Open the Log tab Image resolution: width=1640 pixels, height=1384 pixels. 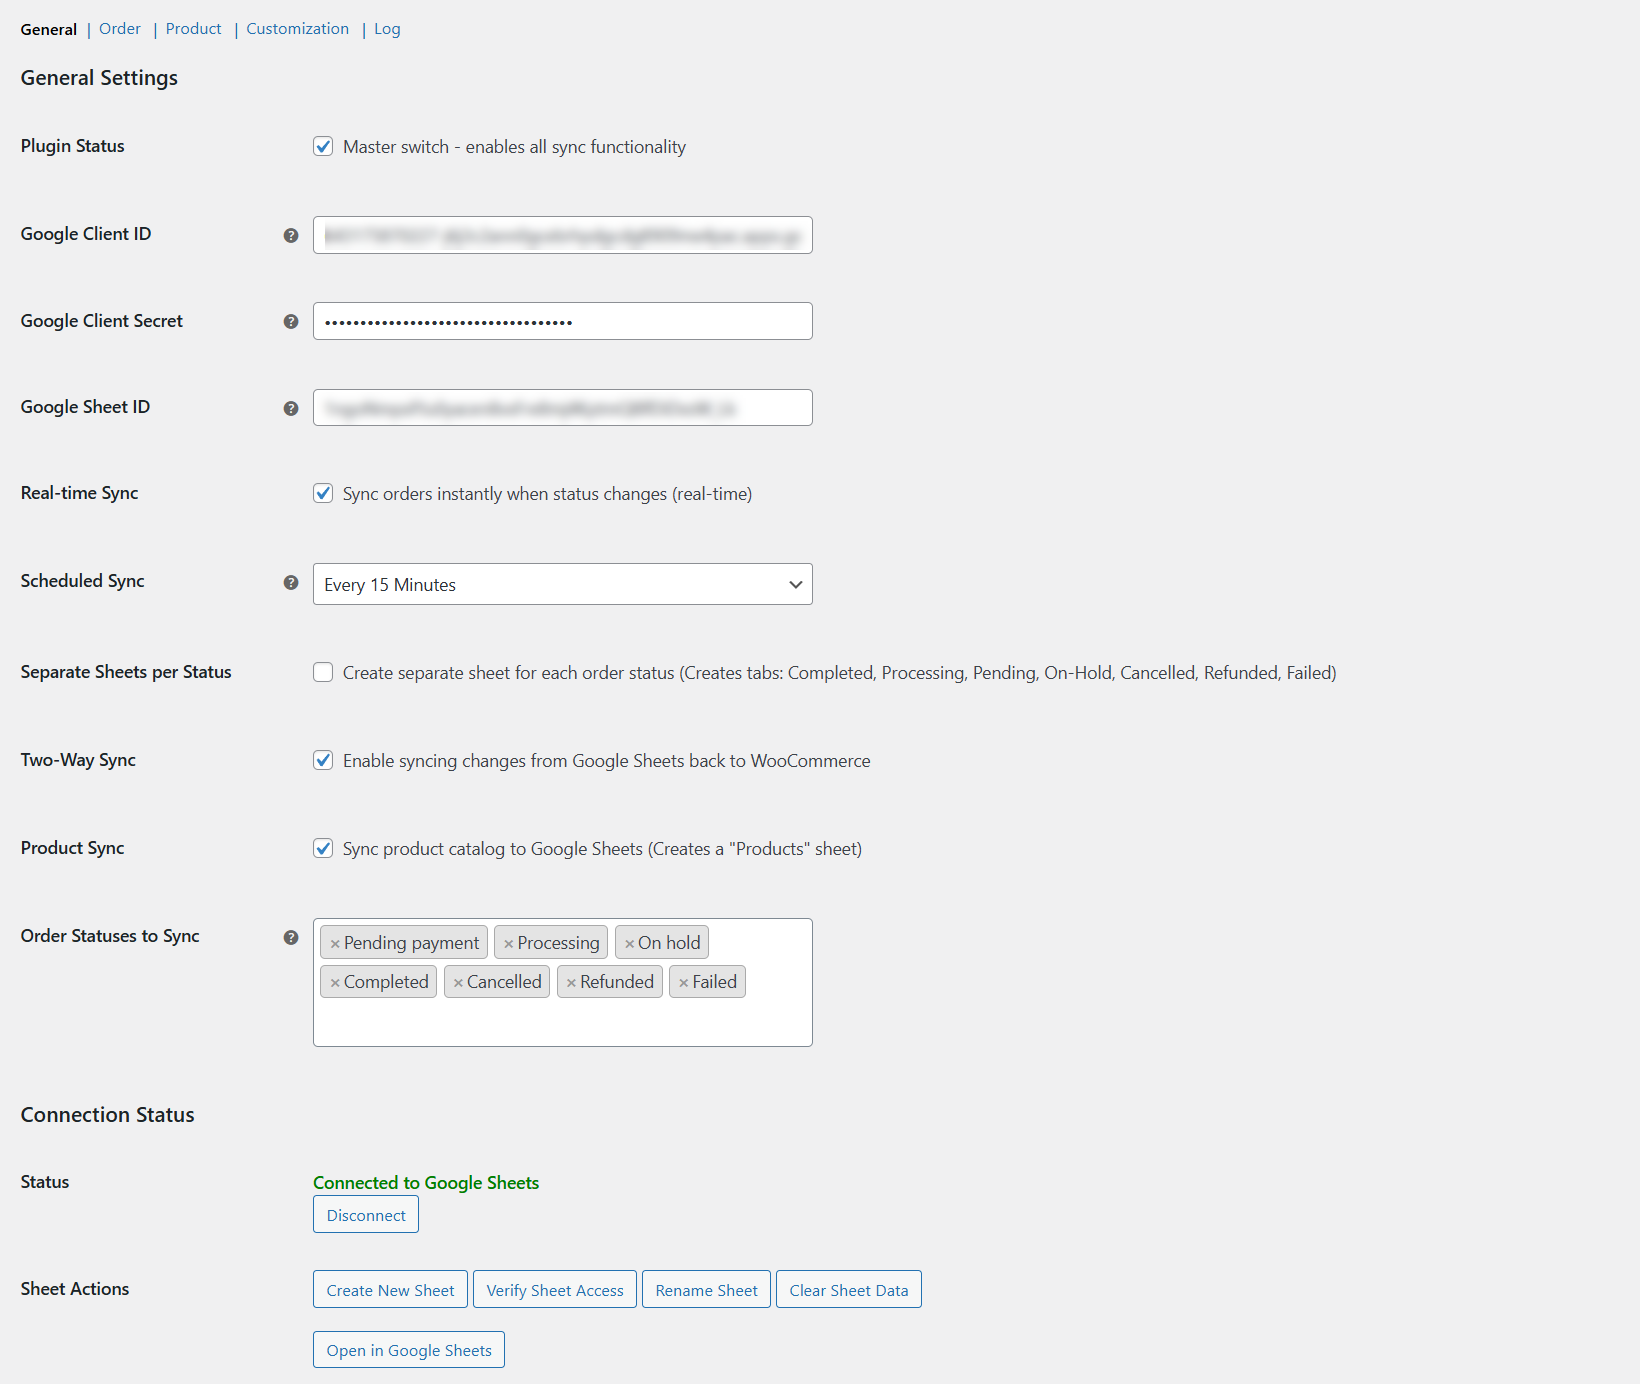387,29
